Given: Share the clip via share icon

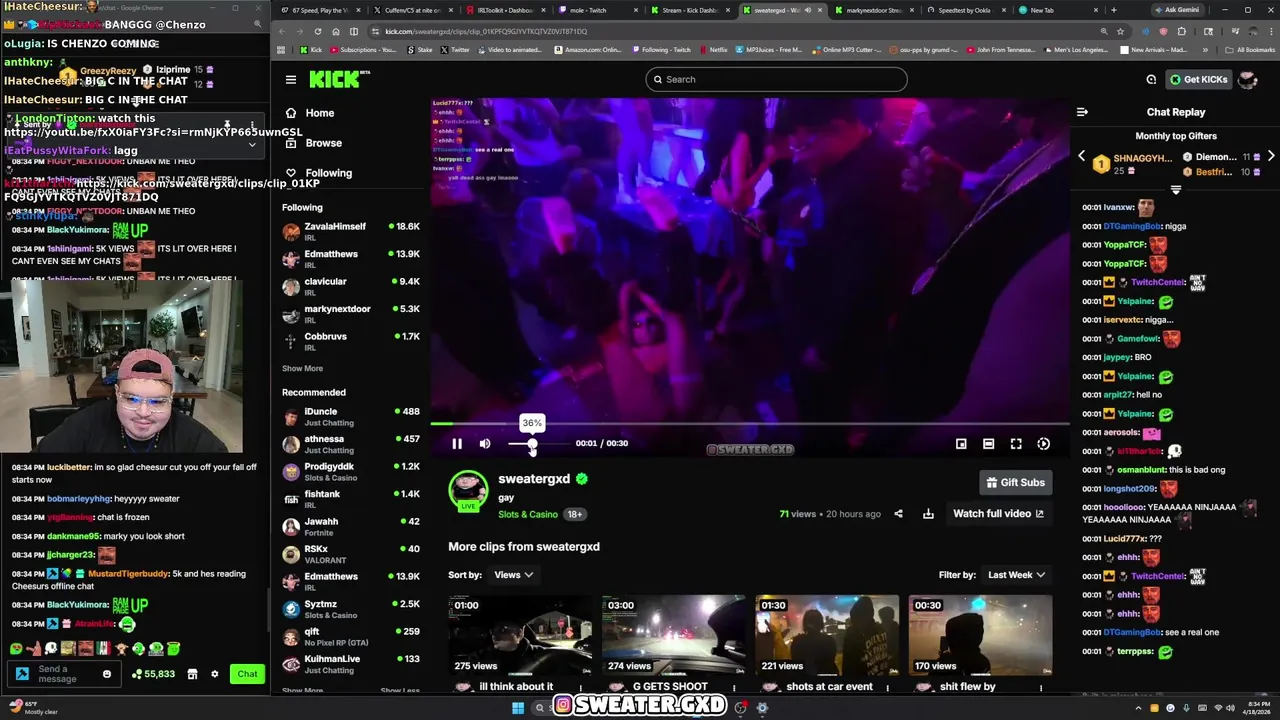Looking at the screenshot, I should pos(898,514).
